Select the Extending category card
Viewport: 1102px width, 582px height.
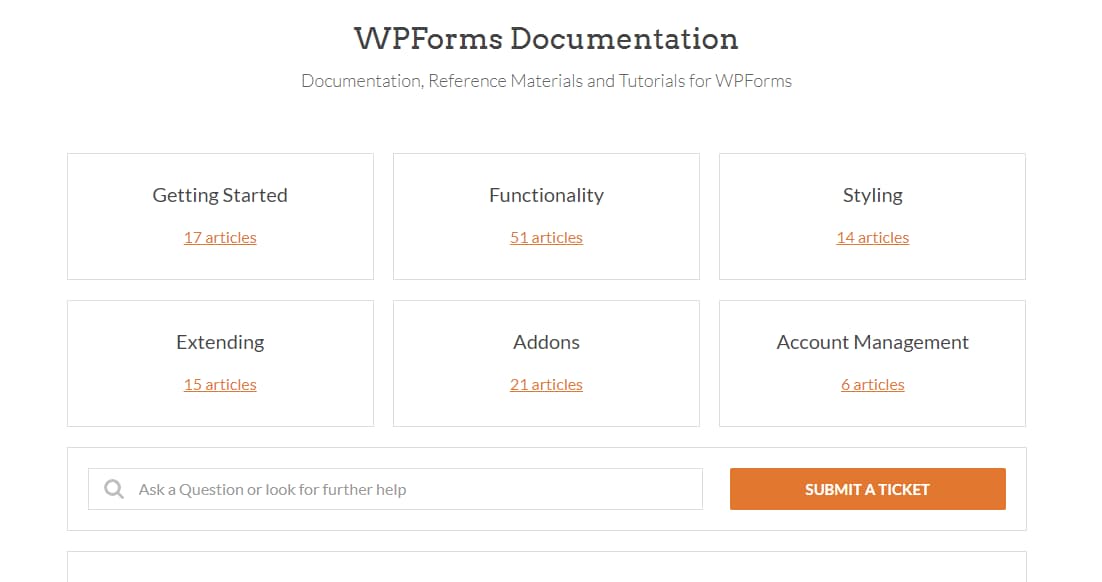tap(220, 362)
